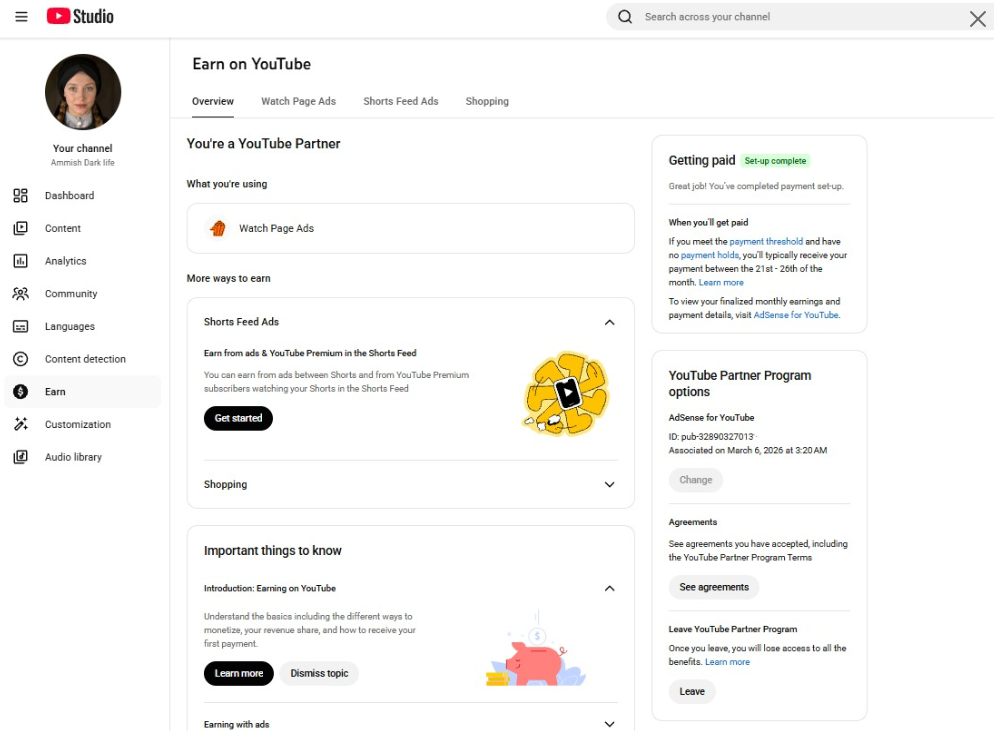Click the Customization magic wand icon
This screenshot has height=731, width=994.
coord(20,424)
